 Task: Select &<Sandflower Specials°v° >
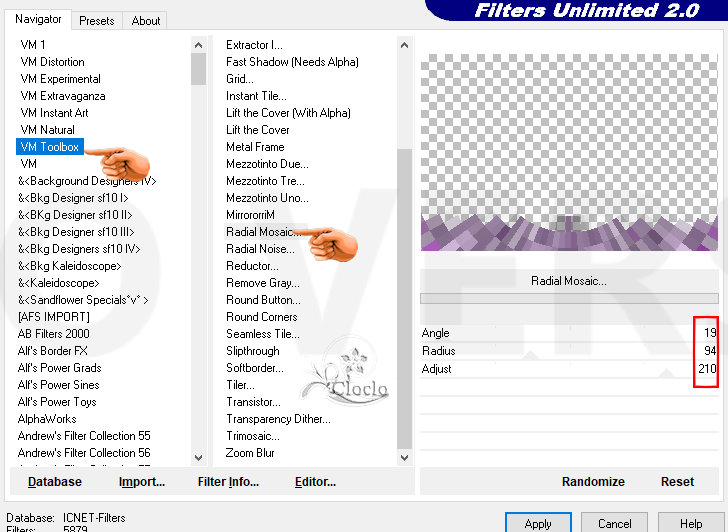[x=83, y=300]
